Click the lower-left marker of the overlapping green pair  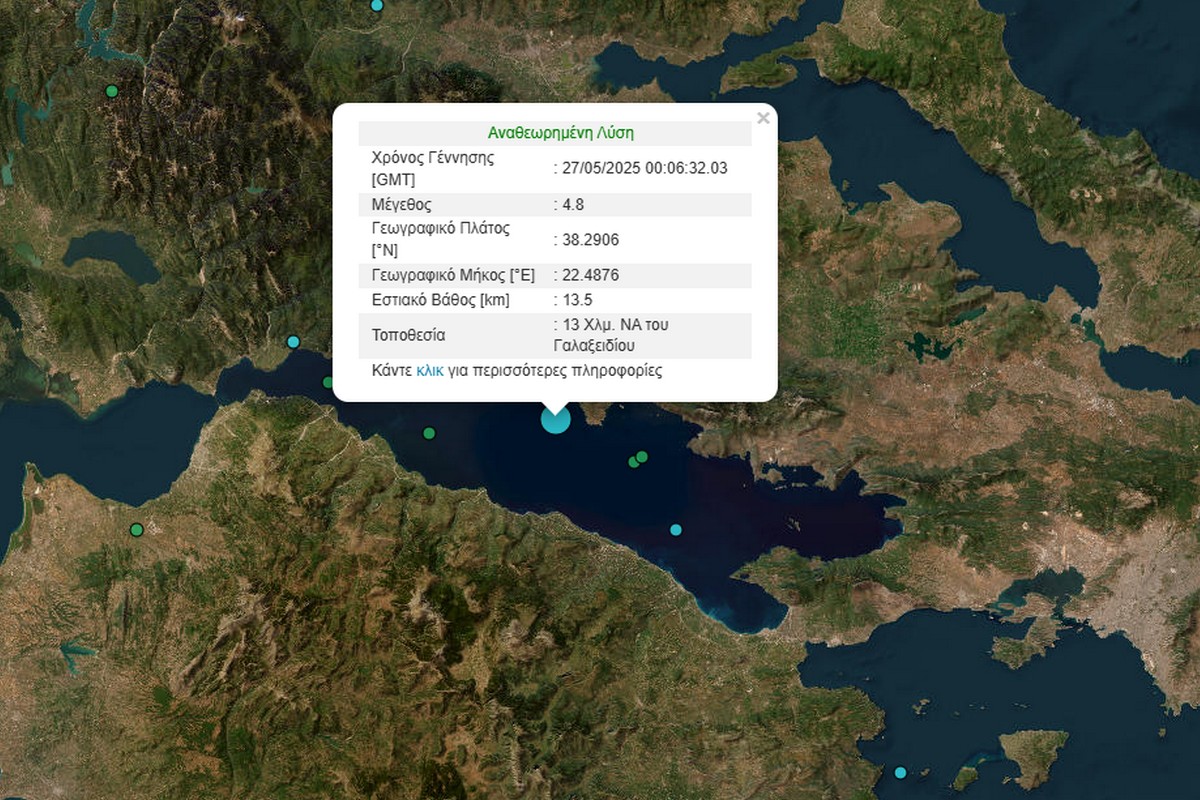point(633,462)
